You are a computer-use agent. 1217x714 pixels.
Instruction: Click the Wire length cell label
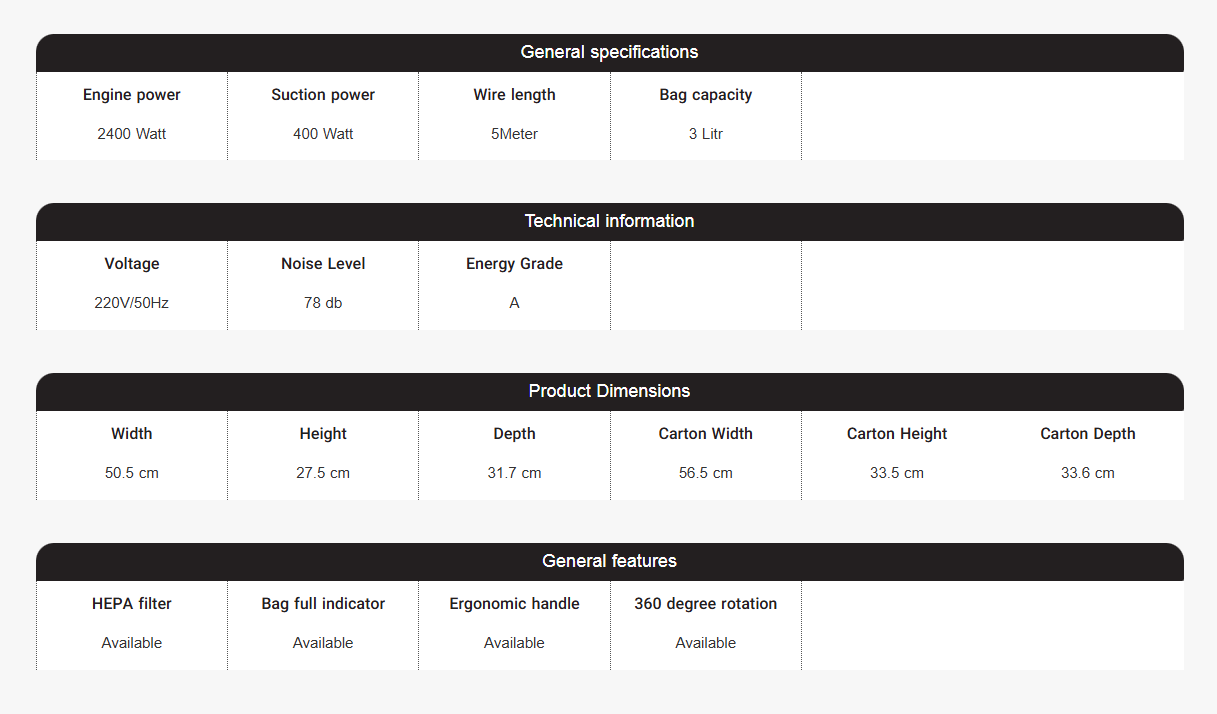(514, 95)
